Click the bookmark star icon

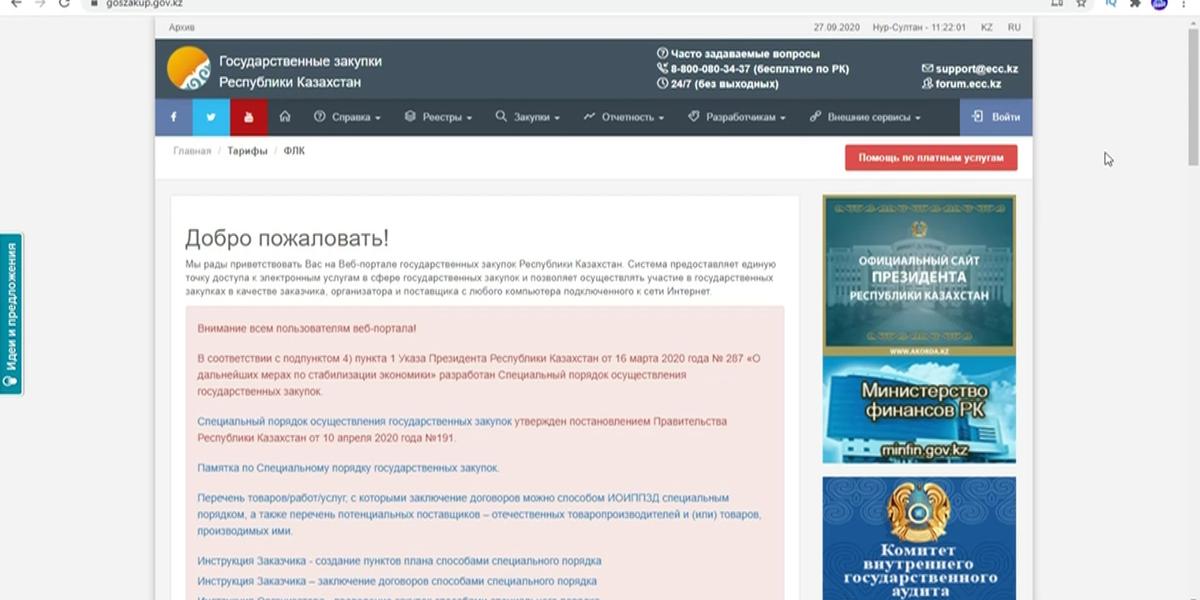coord(1081,4)
